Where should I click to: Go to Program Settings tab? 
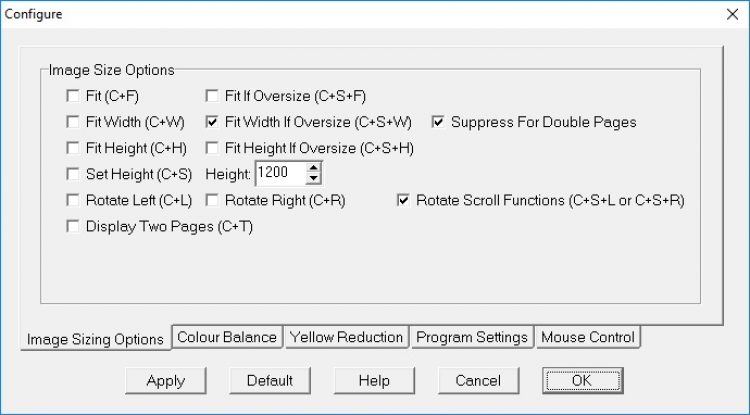click(472, 338)
